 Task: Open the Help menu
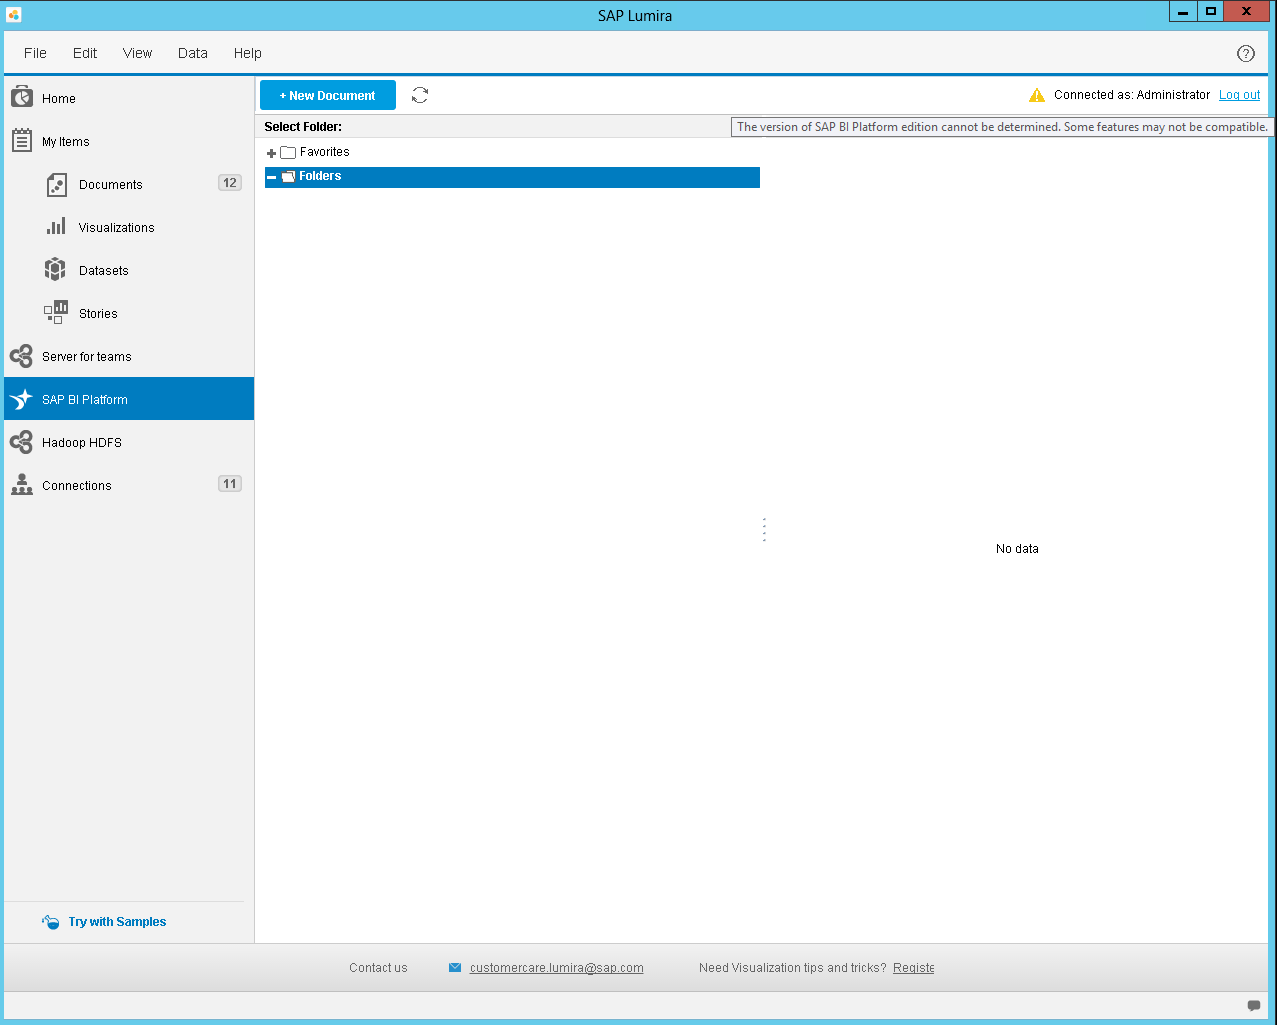point(247,53)
